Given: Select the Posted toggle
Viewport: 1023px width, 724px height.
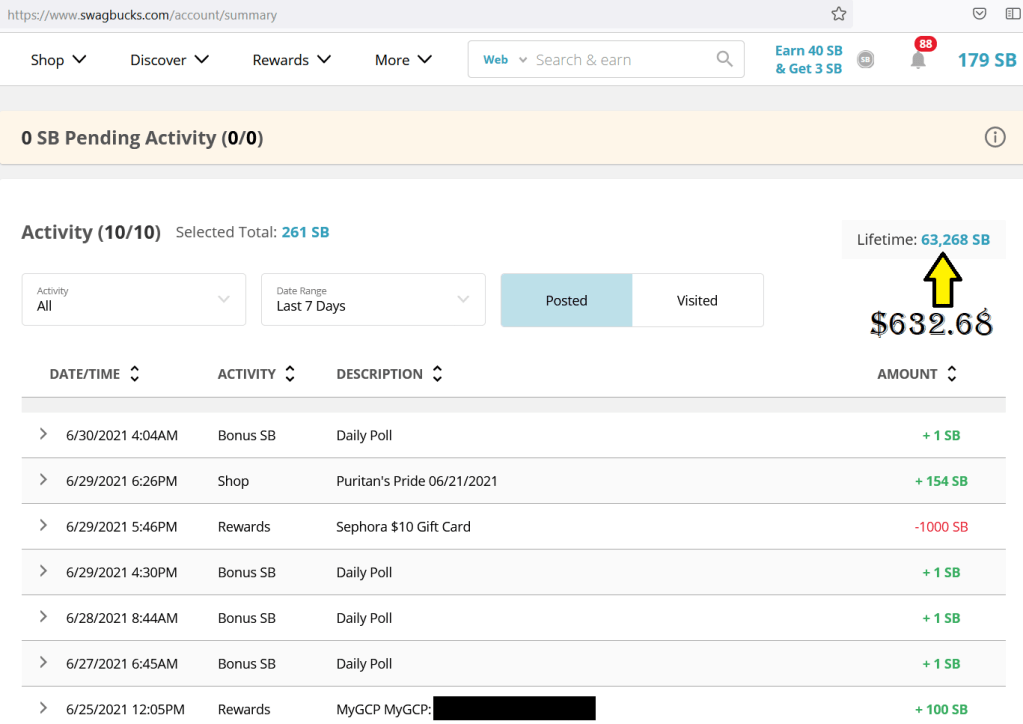Looking at the screenshot, I should [566, 300].
